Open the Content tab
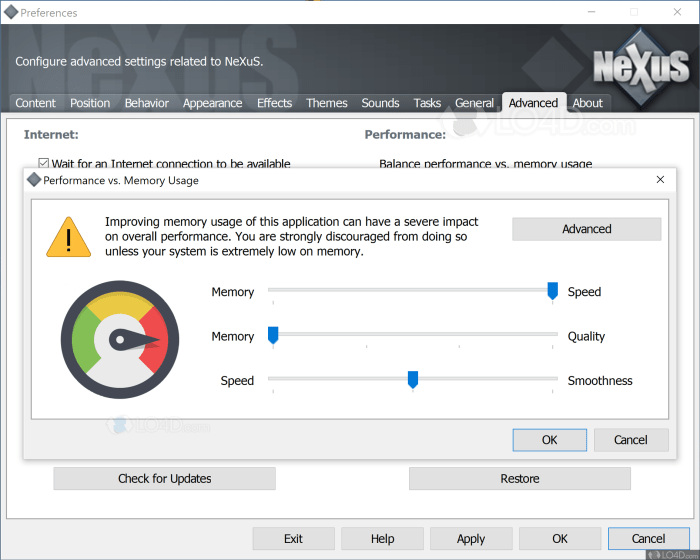This screenshot has width=700, height=560. pyautogui.click(x=35, y=103)
